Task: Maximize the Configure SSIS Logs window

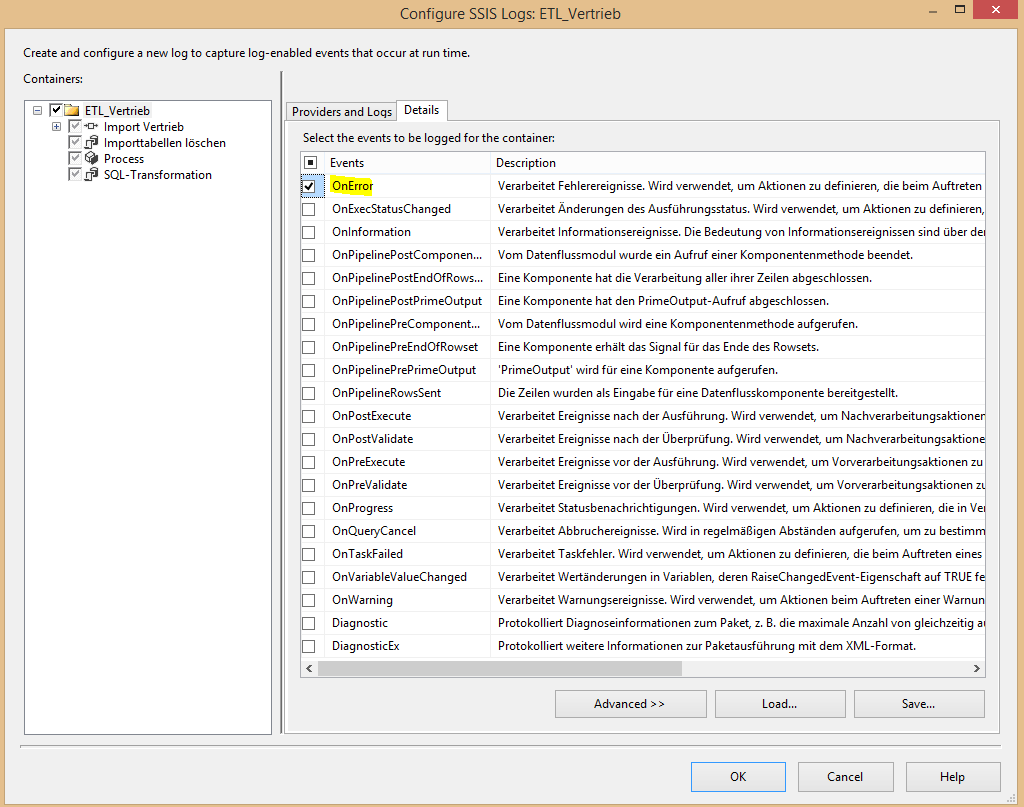Action: click(x=960, y=10)
